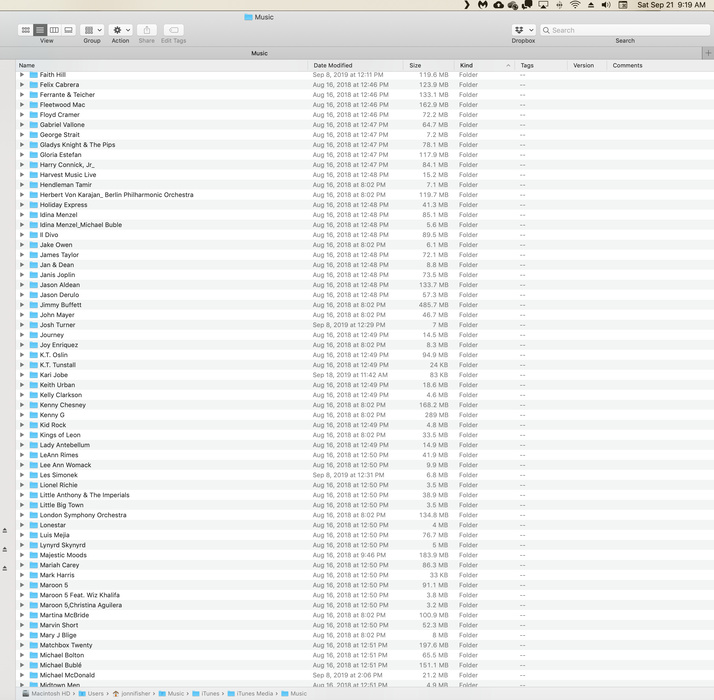Select Herbert Von Karajan_ Berlin Philharmonic Orchestra

[x=116, y=195]
